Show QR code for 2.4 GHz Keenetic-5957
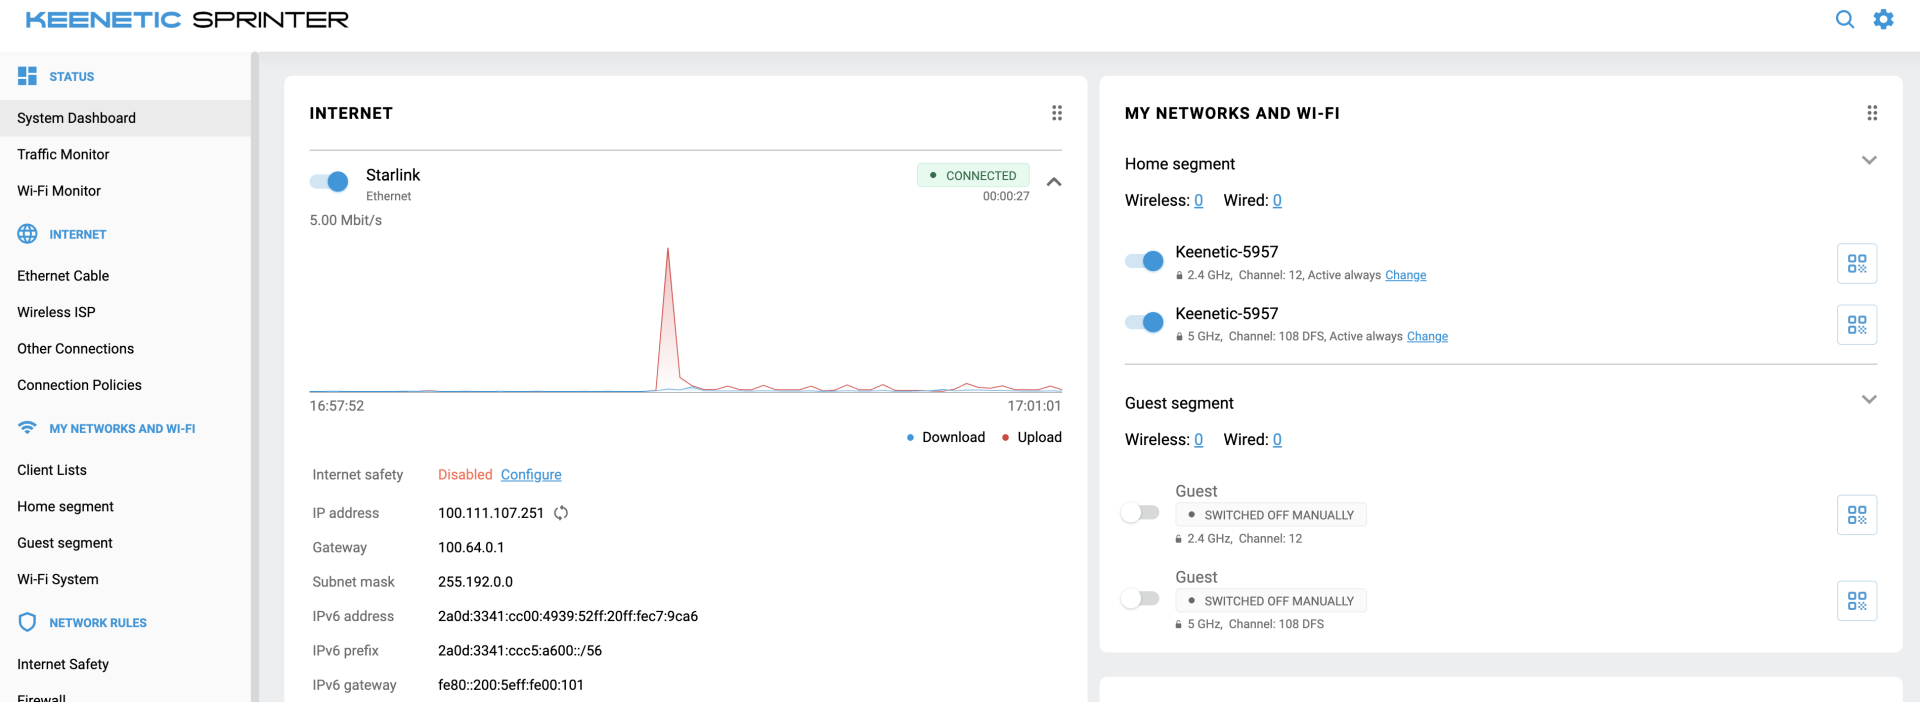The height and width of the screenshot is (702, 1920). [1856, 264]
